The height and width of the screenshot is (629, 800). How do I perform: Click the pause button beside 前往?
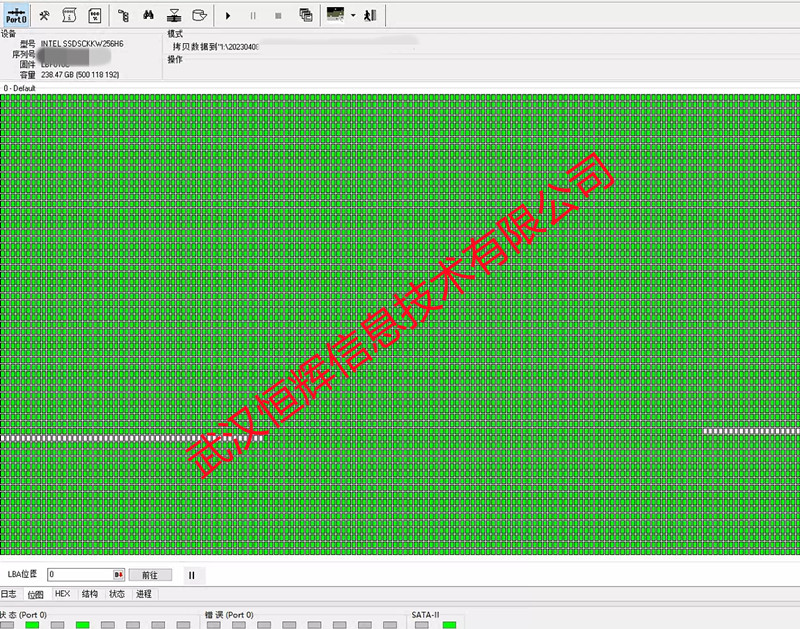[x=192, y=575]
